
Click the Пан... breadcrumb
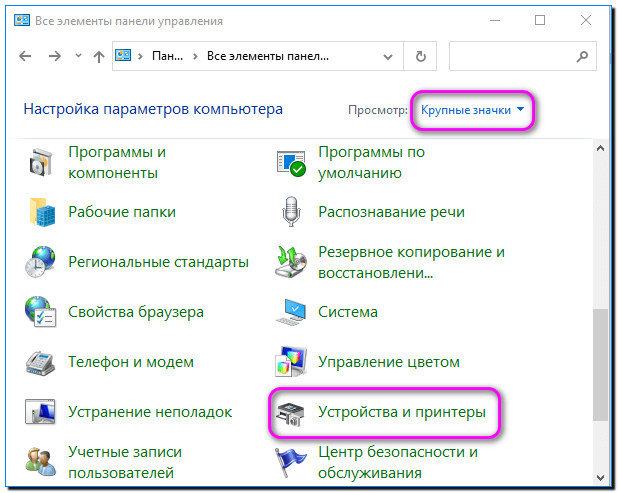click(x=168, y=56)
